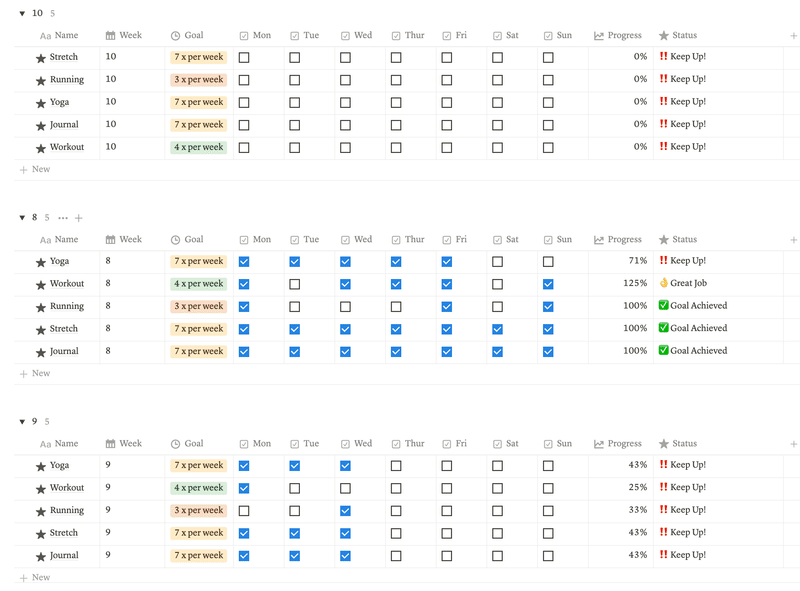Click the plus icon beside group 8 header
The height and width of the screenshot is (591, 800).
(79, 217)
